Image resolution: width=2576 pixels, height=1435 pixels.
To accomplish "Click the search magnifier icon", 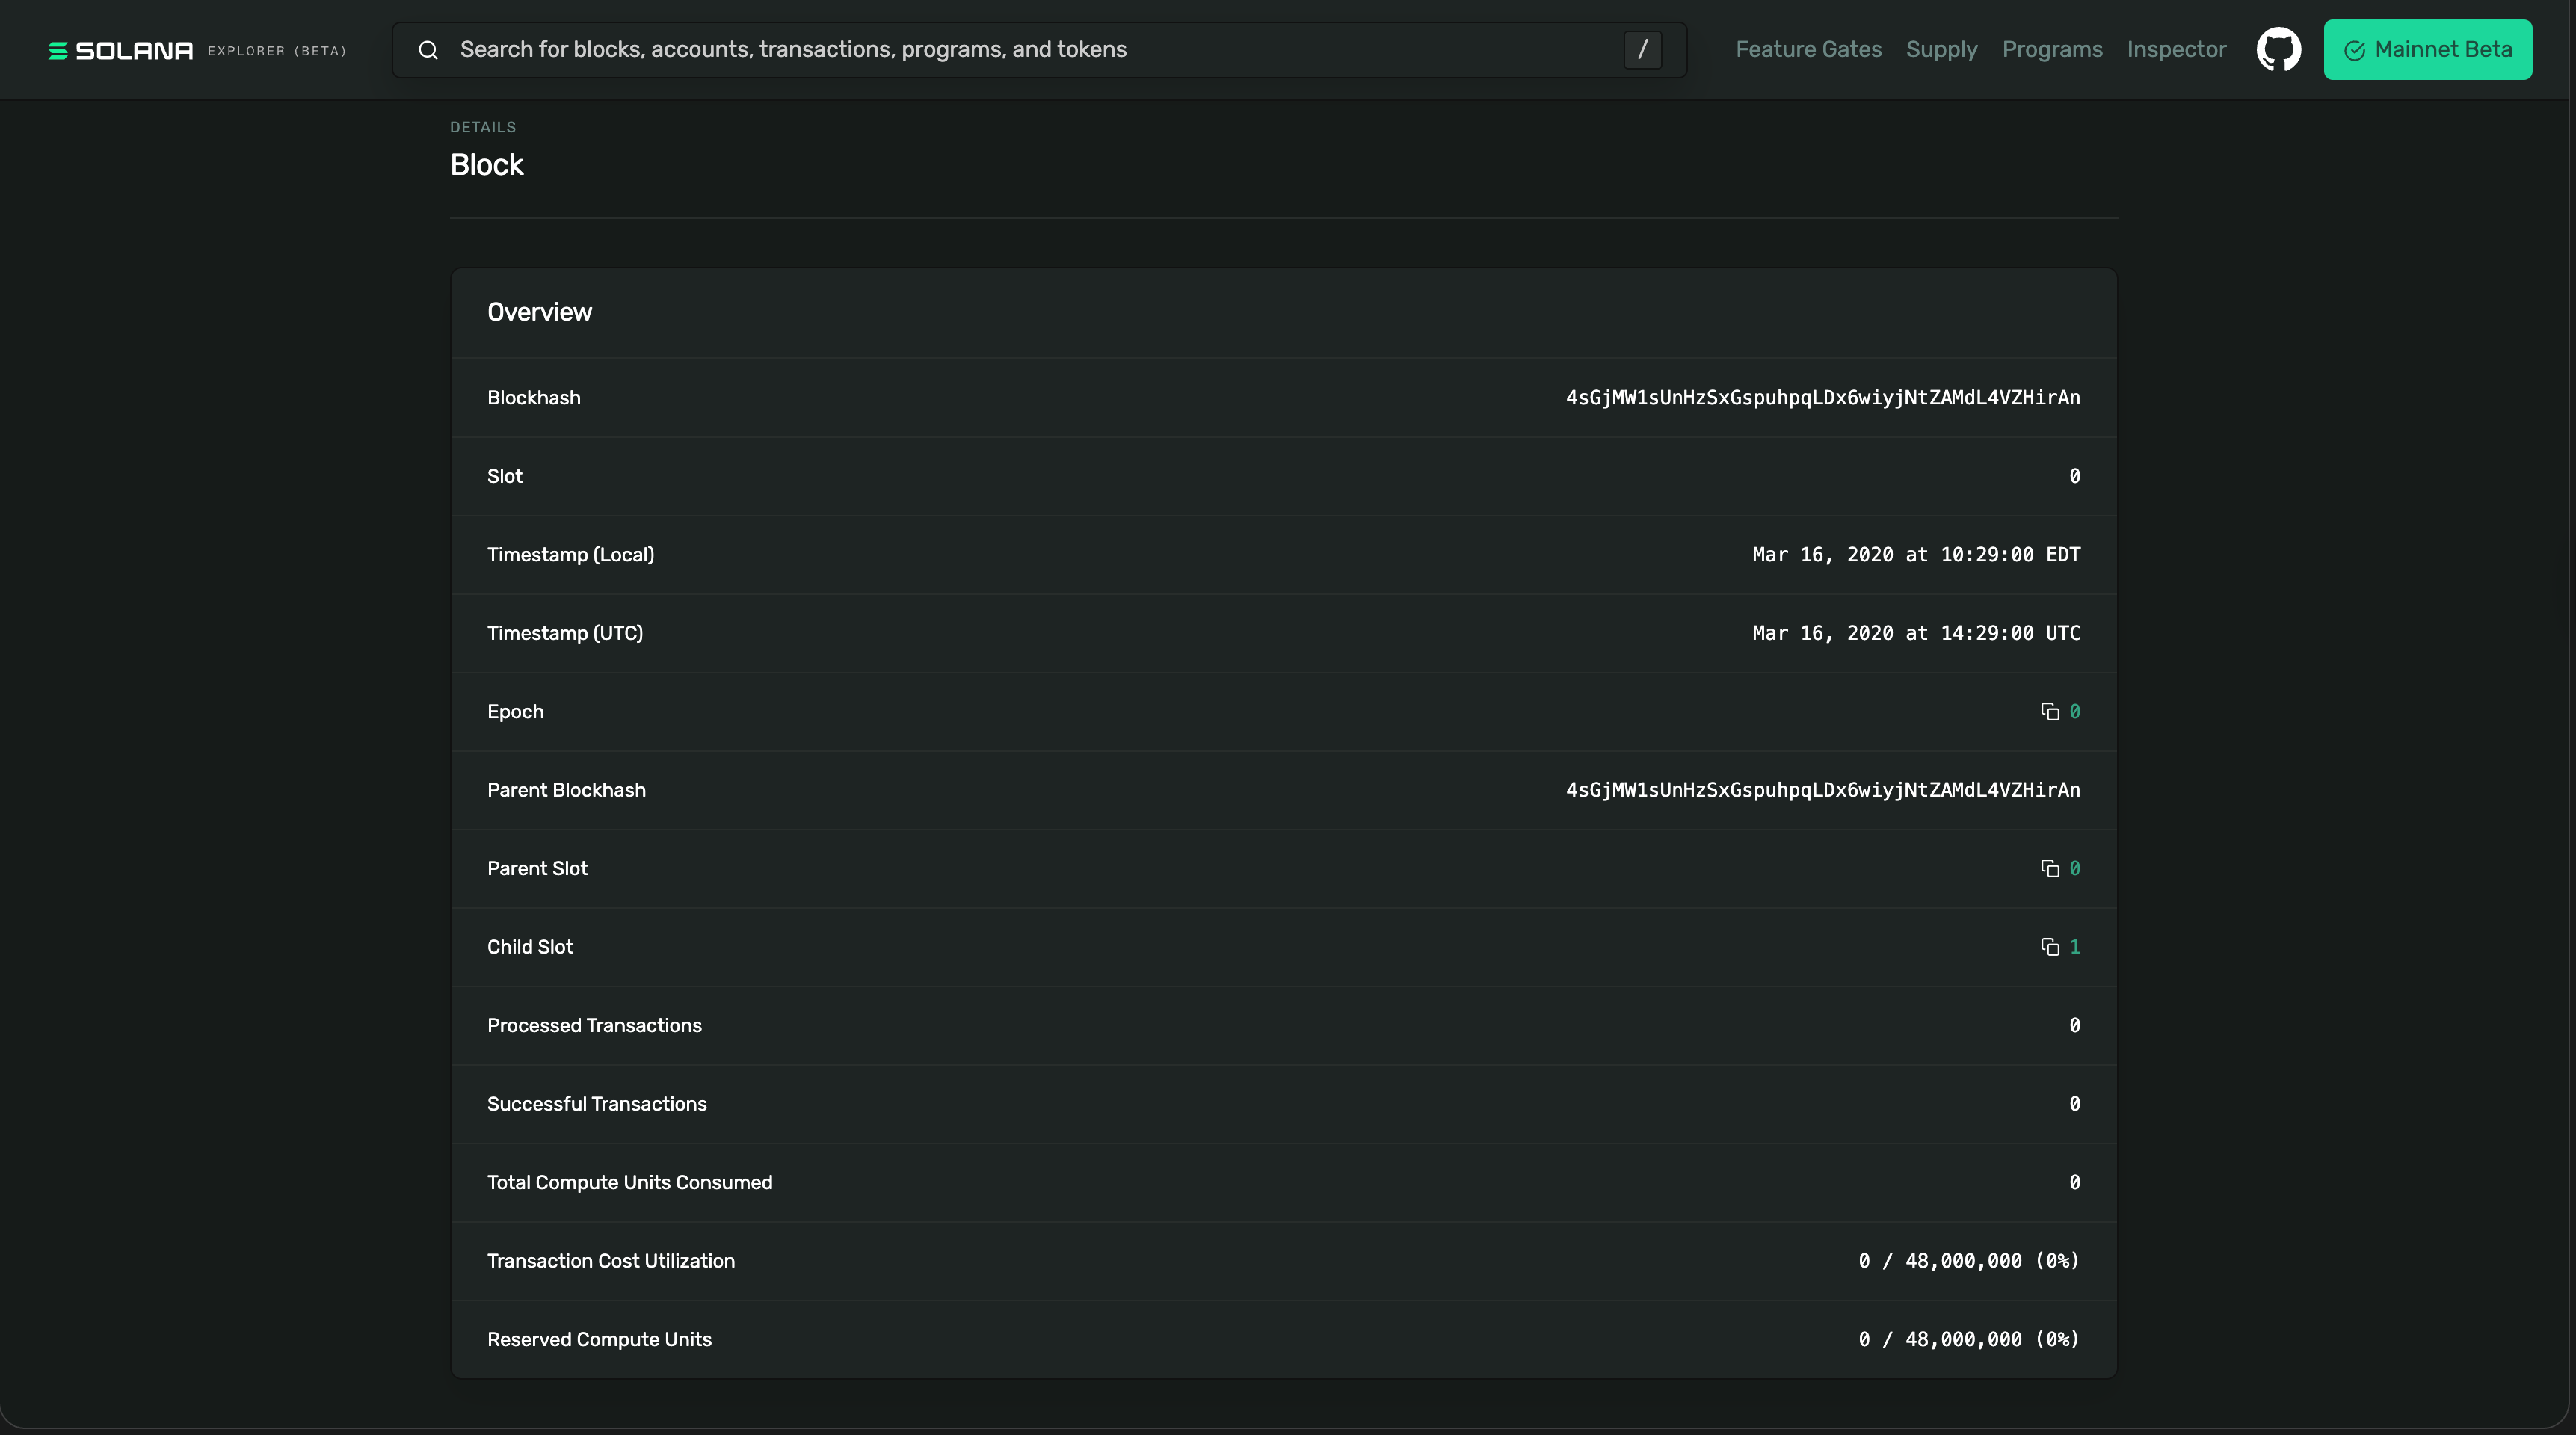I will (x=428, y=50).
